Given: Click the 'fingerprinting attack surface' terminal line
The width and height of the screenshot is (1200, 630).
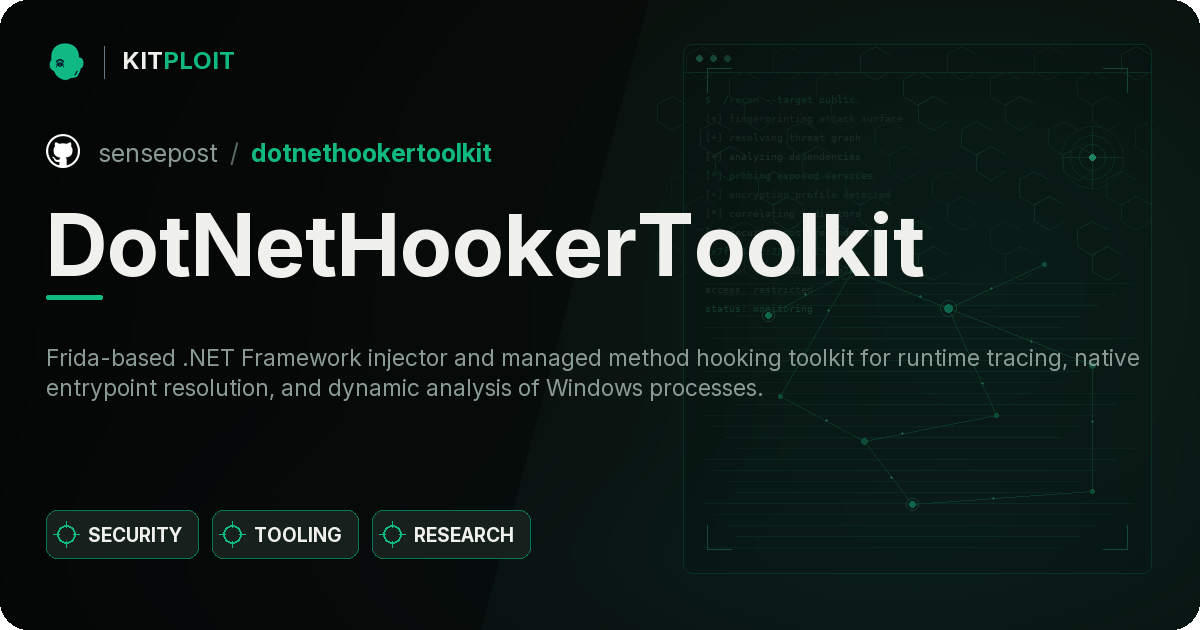Looking at the screenshot, I should pyautogui.click(x=803, y=119).
